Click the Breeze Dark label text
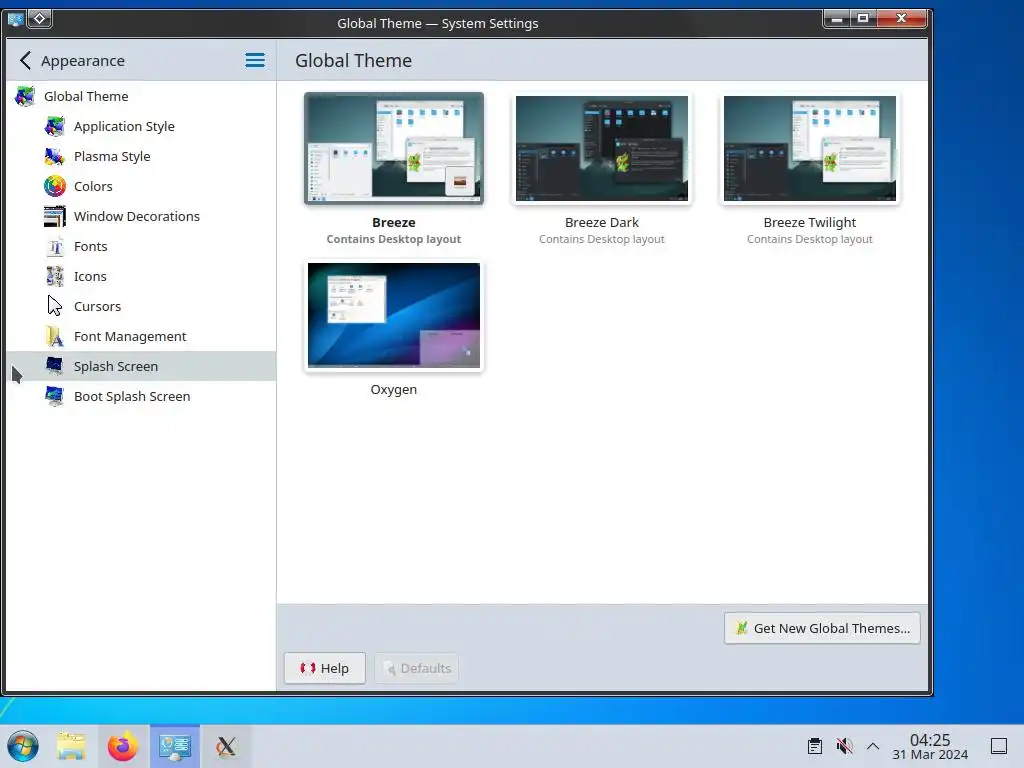This screenshot has width=1024, height=768. click(x=601, y=223)
